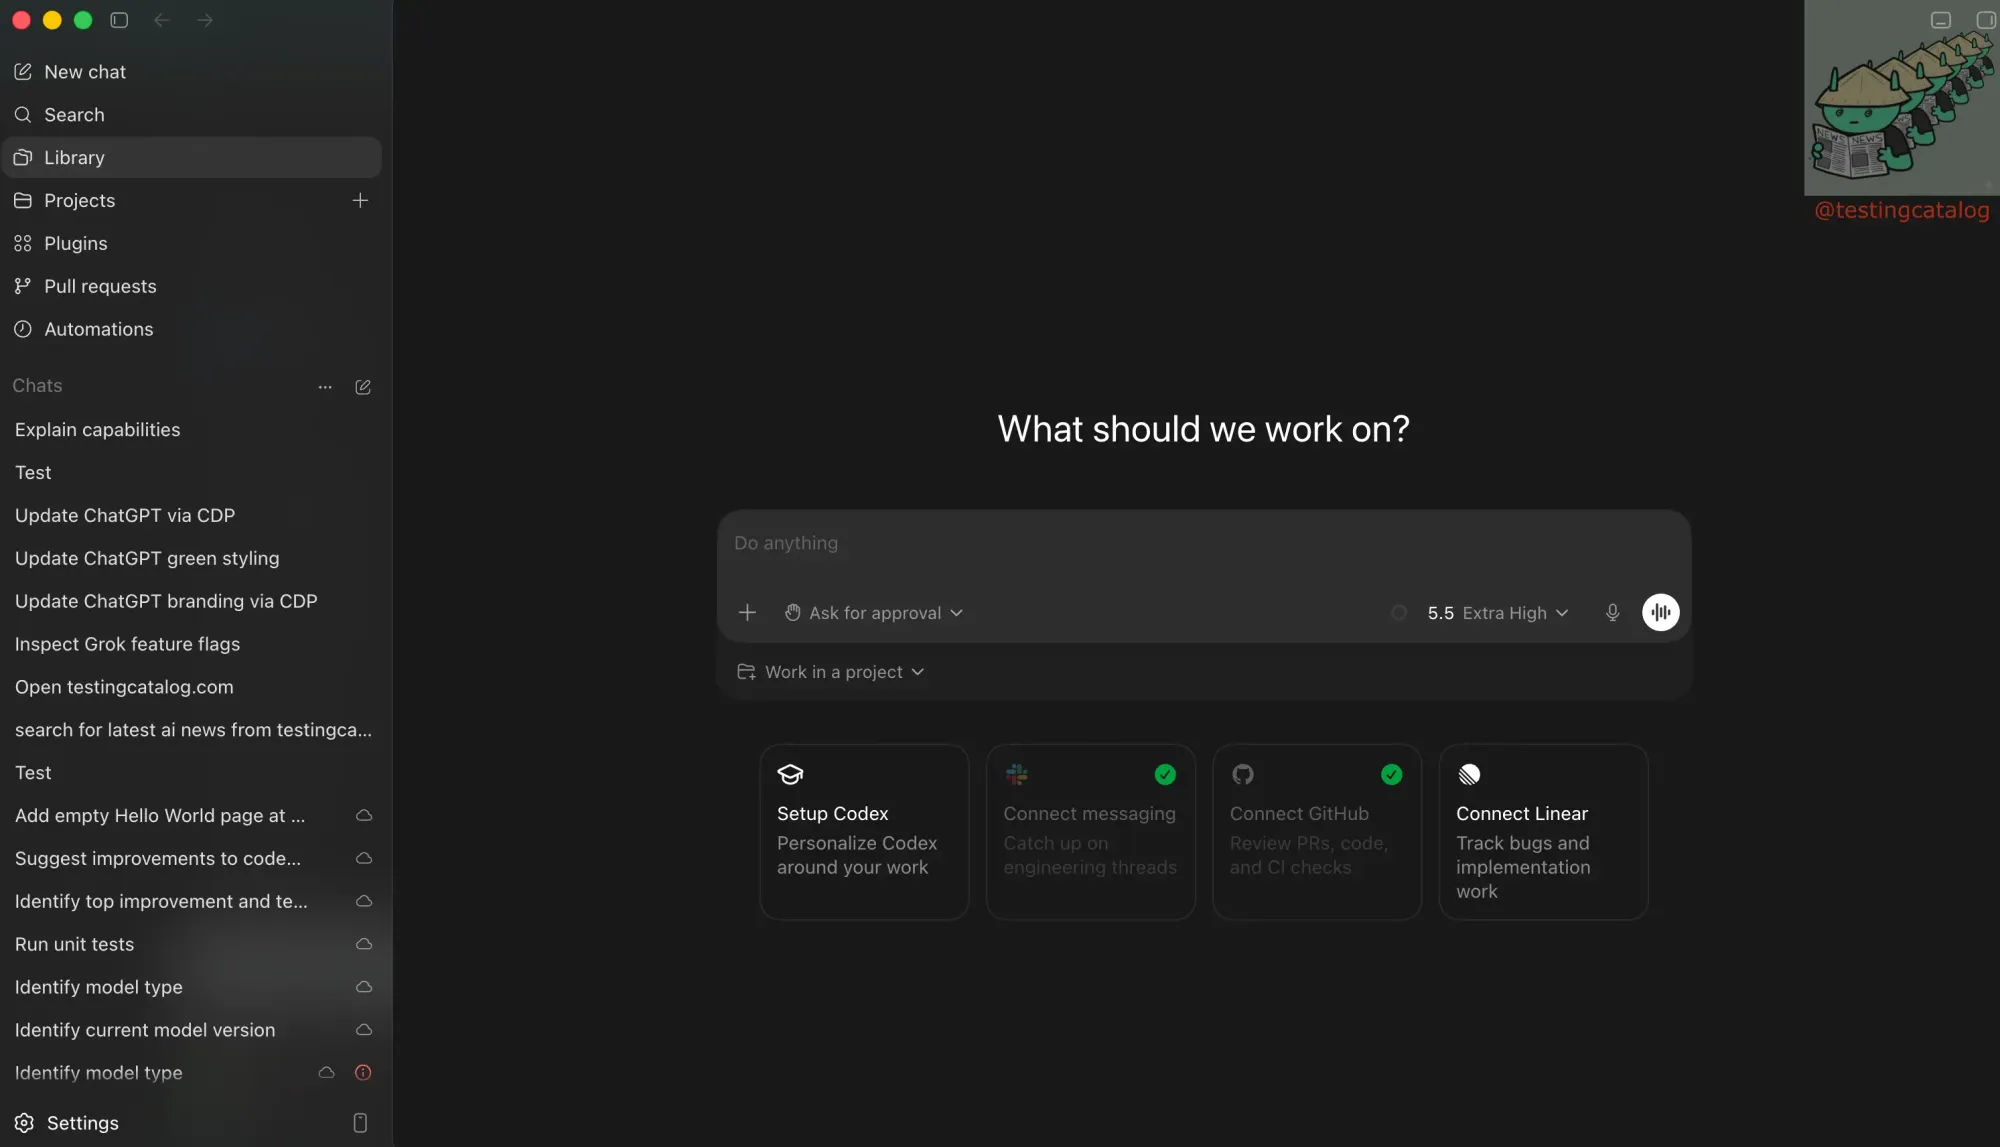The image size is (2000, 1147).
Task: Click the New chat pencil icon
Action: pos(23,72)
